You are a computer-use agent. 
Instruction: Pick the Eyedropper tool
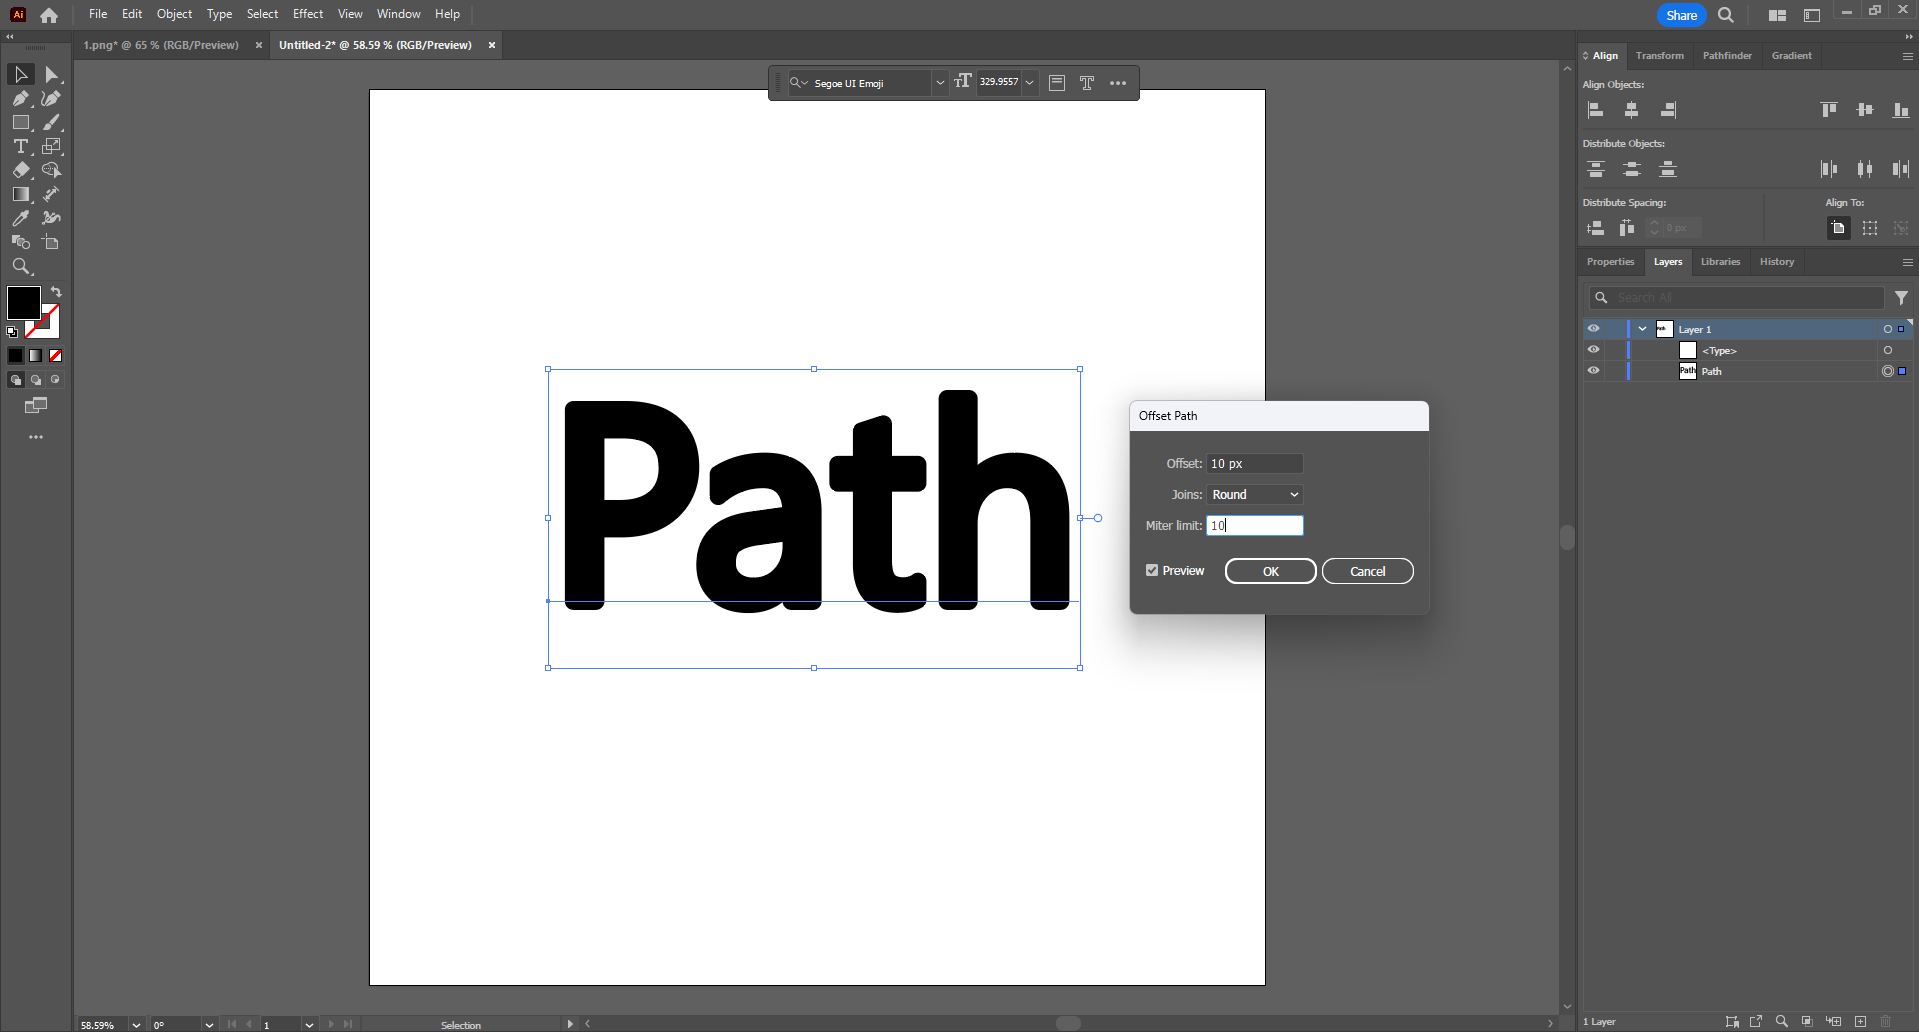(x=20, y=218)
